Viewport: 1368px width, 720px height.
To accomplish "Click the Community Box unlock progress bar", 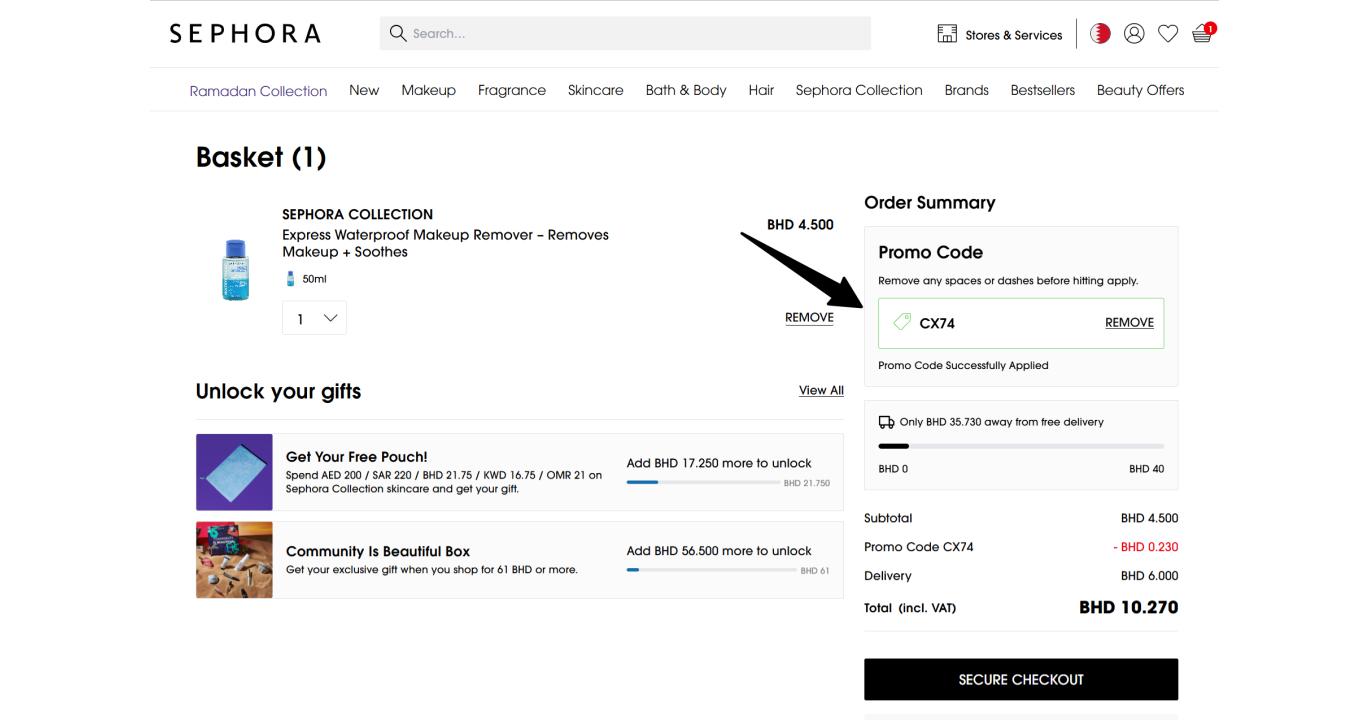I will click(712, 570).
